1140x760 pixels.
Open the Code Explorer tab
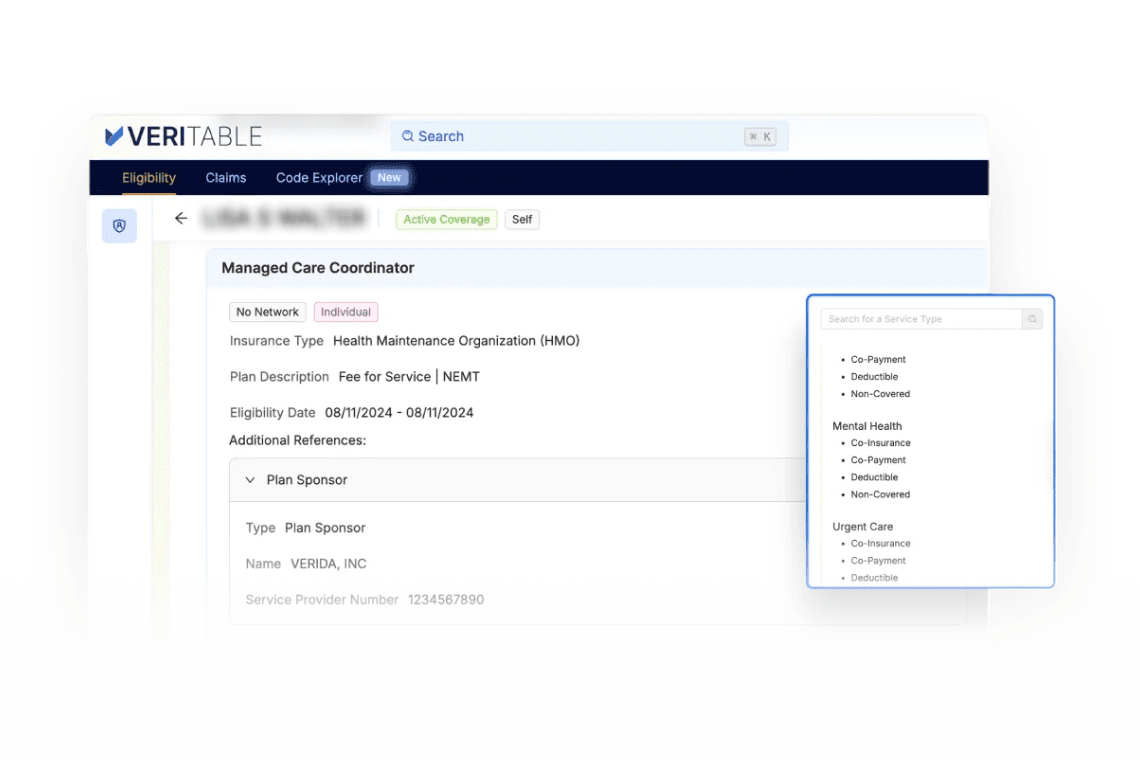pos(319,177)
